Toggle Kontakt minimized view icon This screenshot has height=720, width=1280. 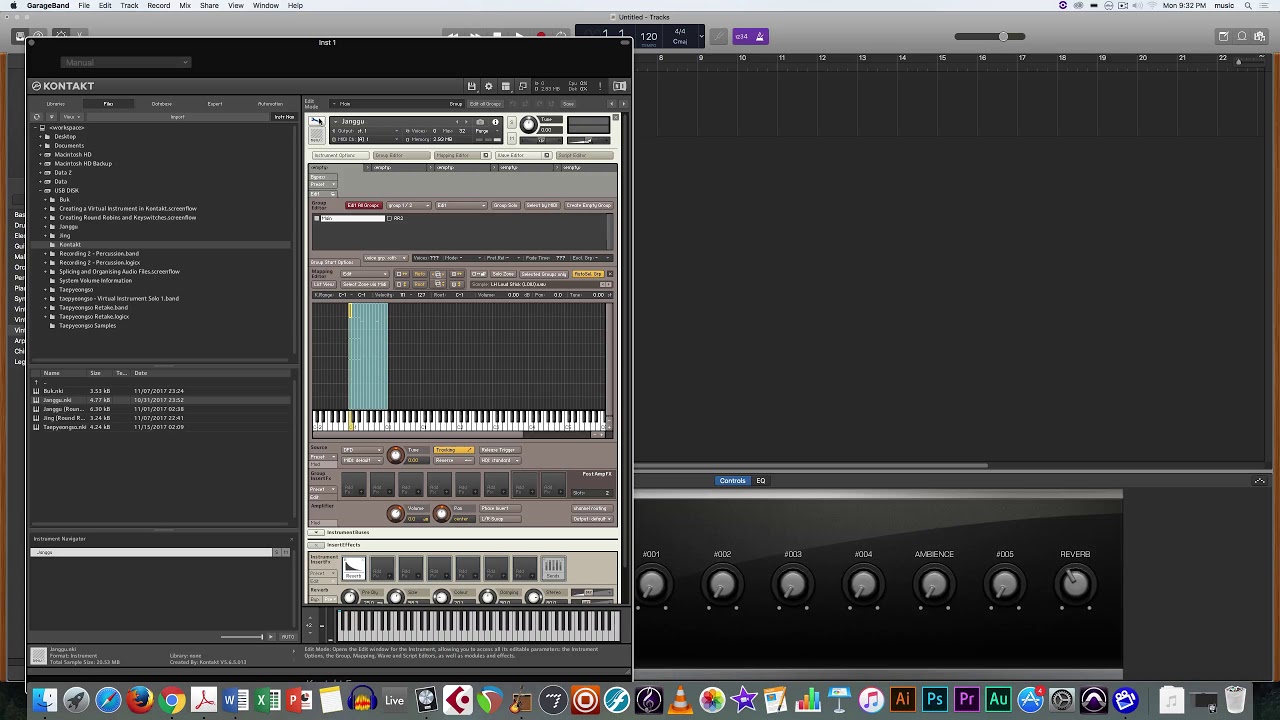click(x=522, y=86)
